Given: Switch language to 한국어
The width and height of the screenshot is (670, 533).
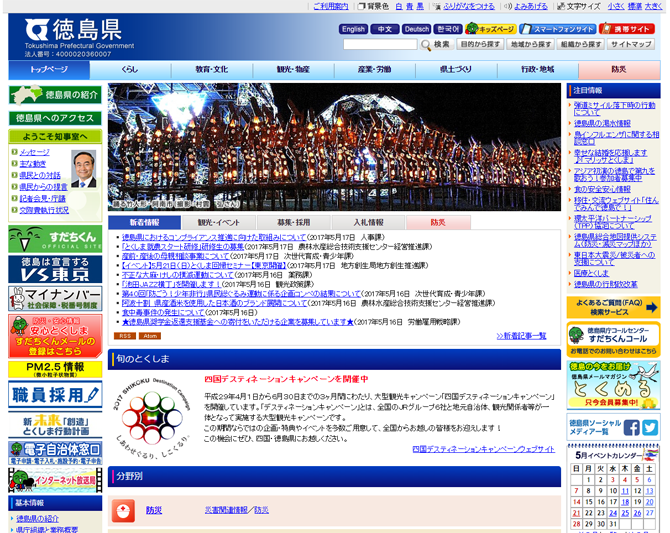Looking at the screenshot, I should click(x=448, y=29).
